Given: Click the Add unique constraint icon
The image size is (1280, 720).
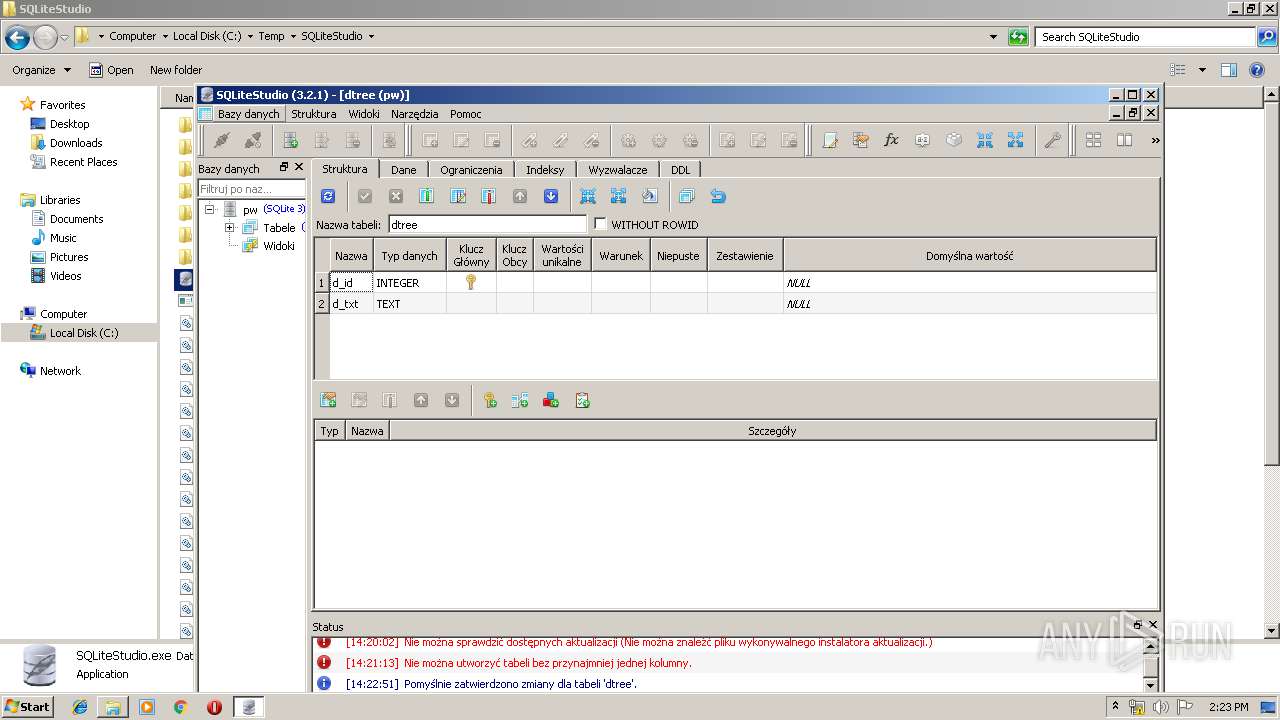Looking at the screenshot, I should pos(551,400).
